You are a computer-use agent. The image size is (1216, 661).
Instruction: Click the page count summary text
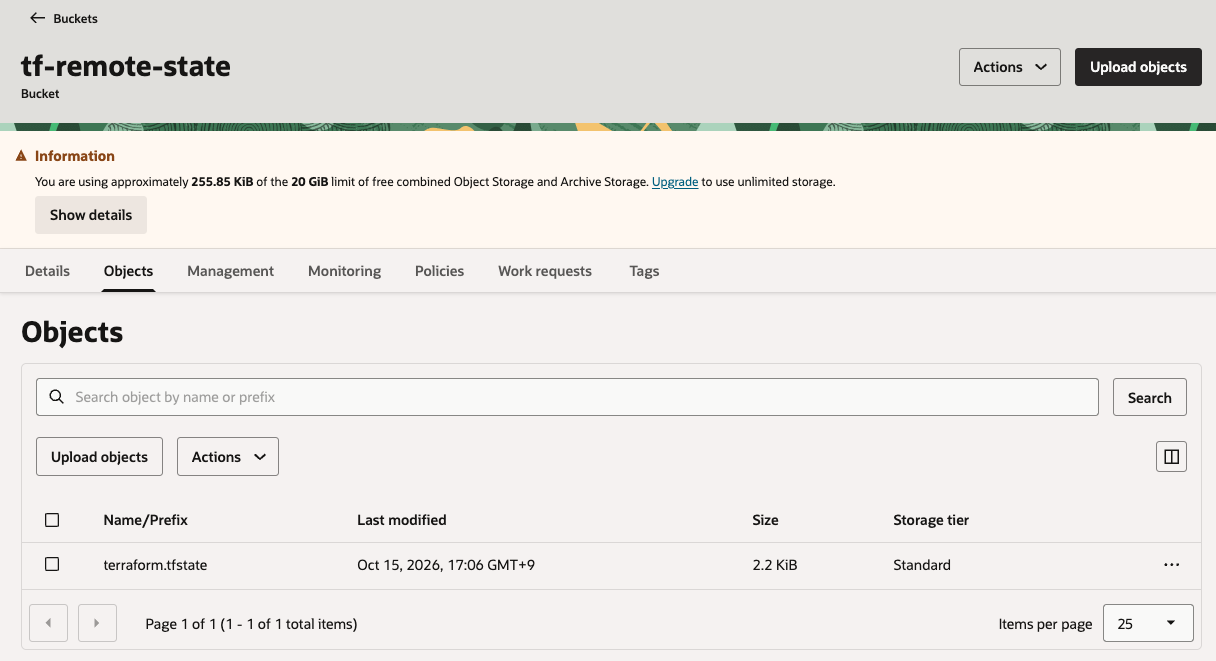coord(252,624)
